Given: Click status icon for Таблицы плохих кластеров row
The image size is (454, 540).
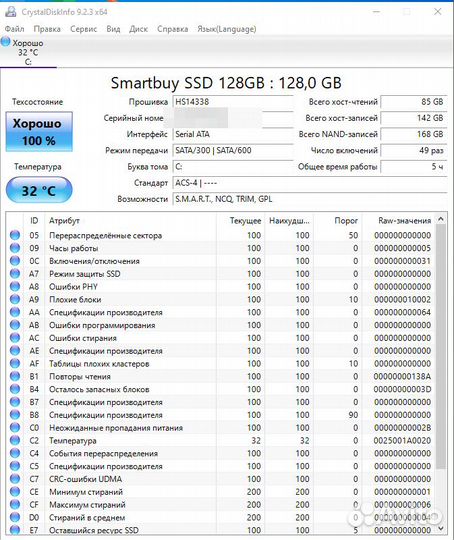Looking at the screenshot, I should tap(15, 363).
